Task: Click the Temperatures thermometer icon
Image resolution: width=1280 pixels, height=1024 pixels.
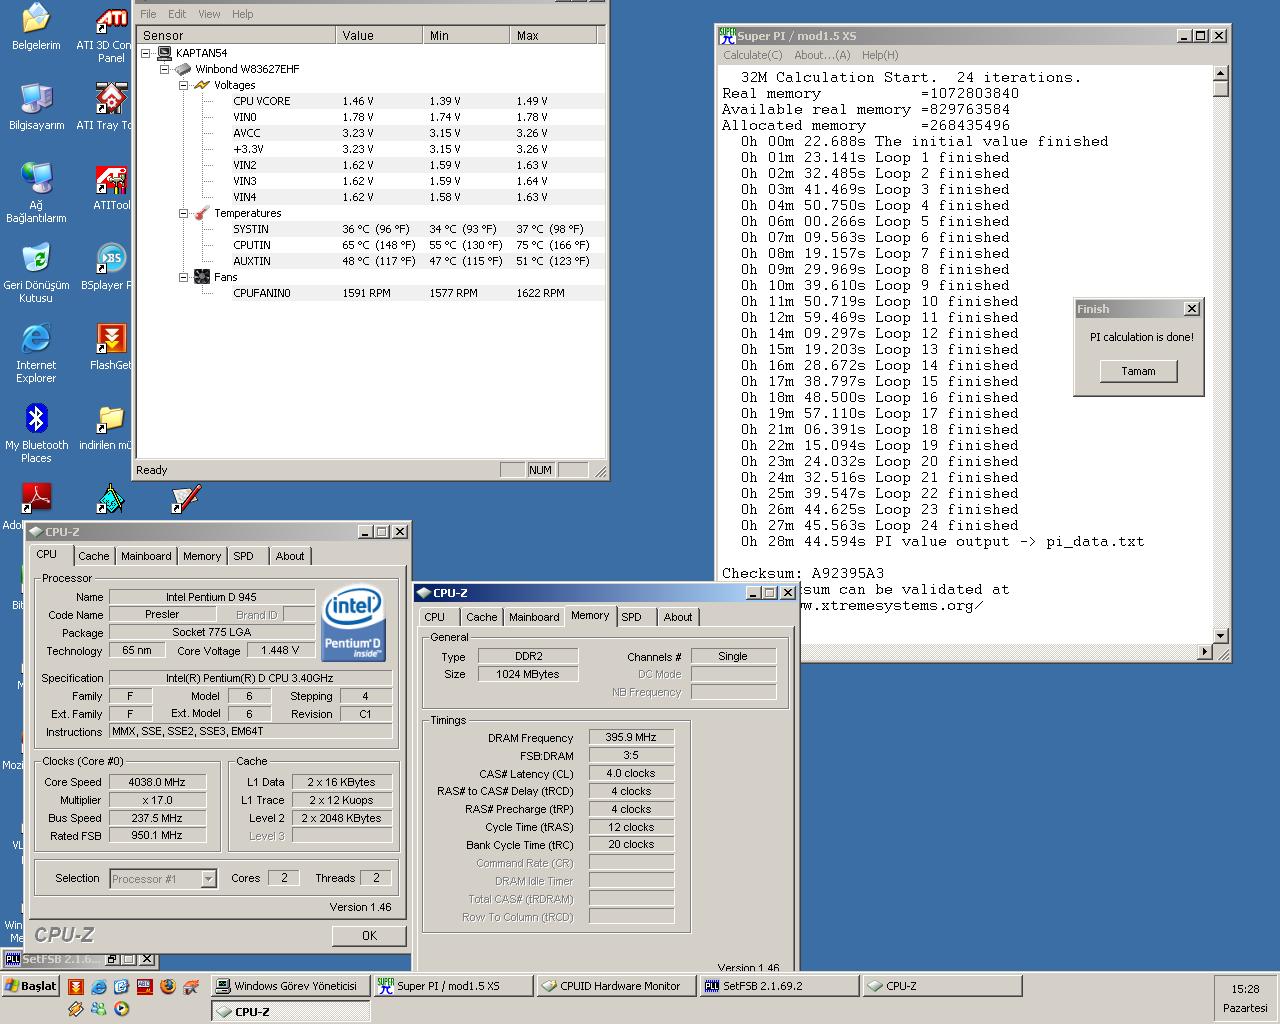Action: pyautogui.click(x=202, y=213)
